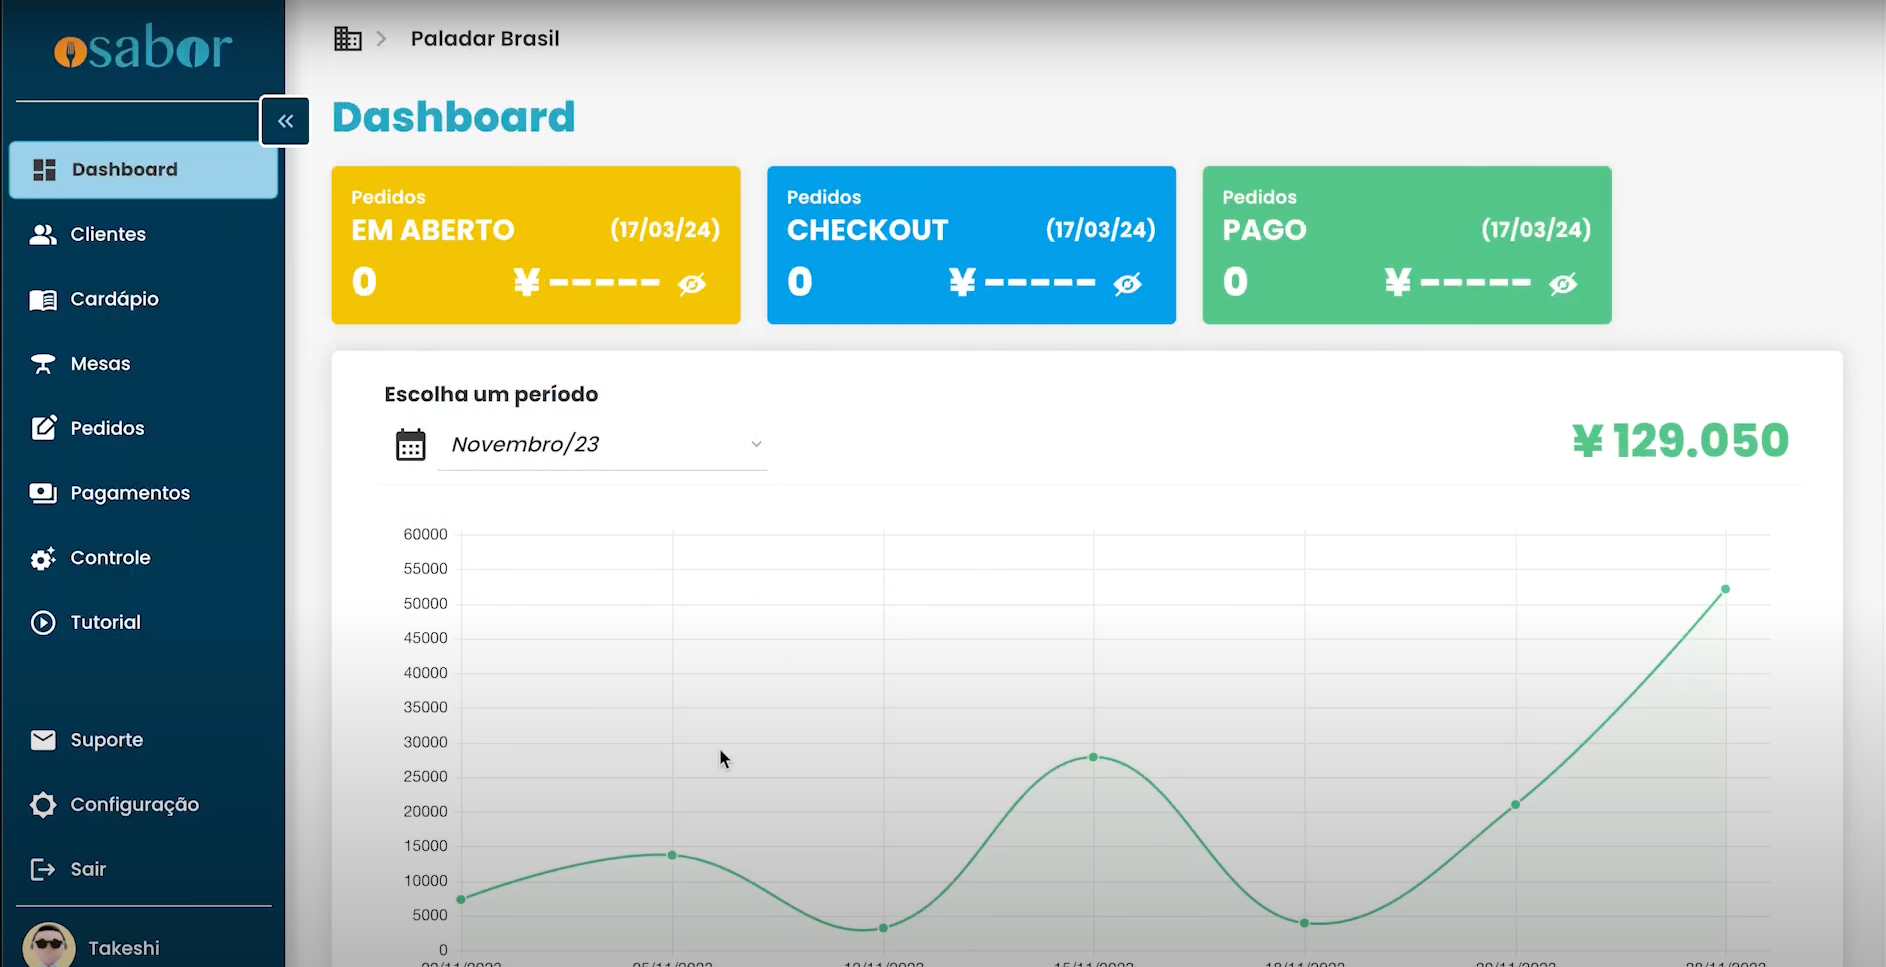Click the Mesas table icon
1886x967 pixels.
point(43,364)
